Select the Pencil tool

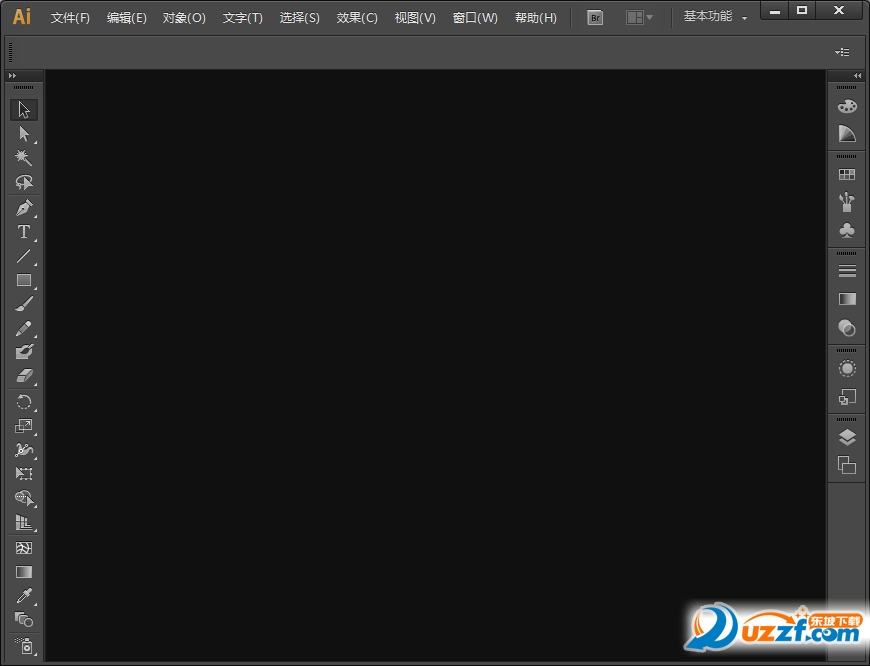point(24,328)
